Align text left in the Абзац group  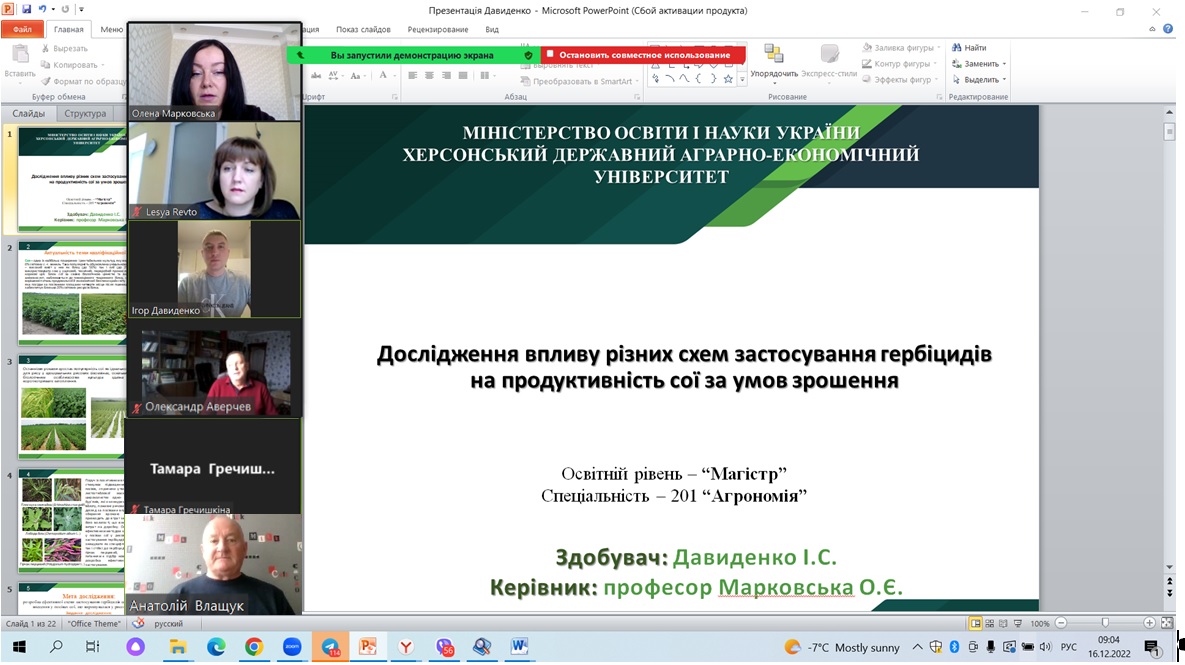413,76
